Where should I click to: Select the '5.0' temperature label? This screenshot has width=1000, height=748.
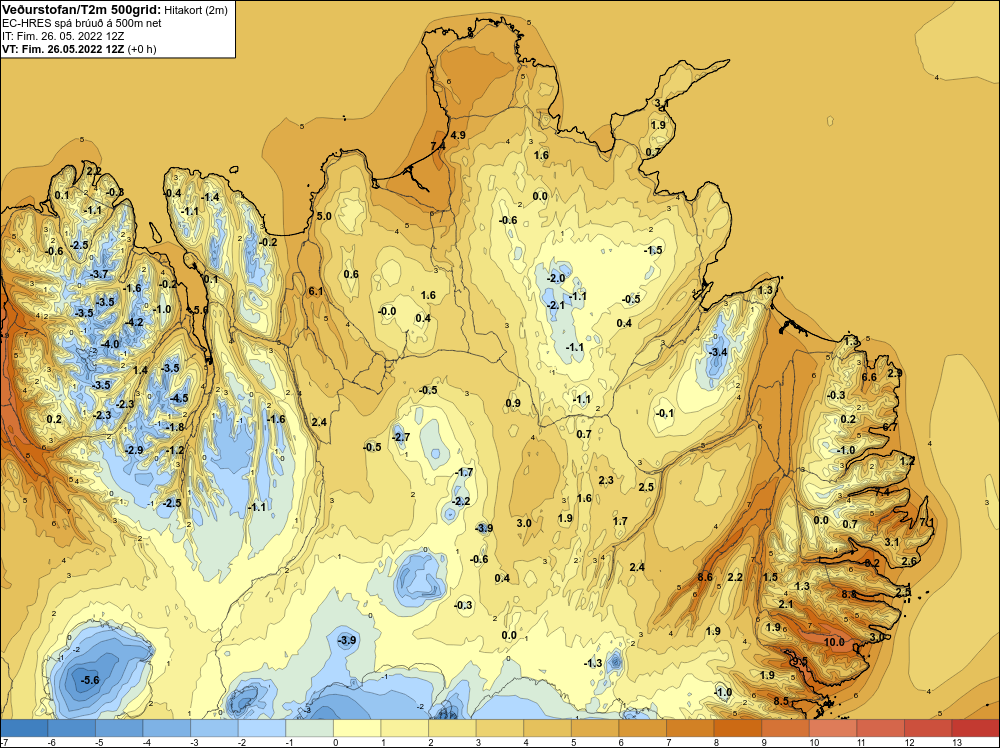coord(324,216)
